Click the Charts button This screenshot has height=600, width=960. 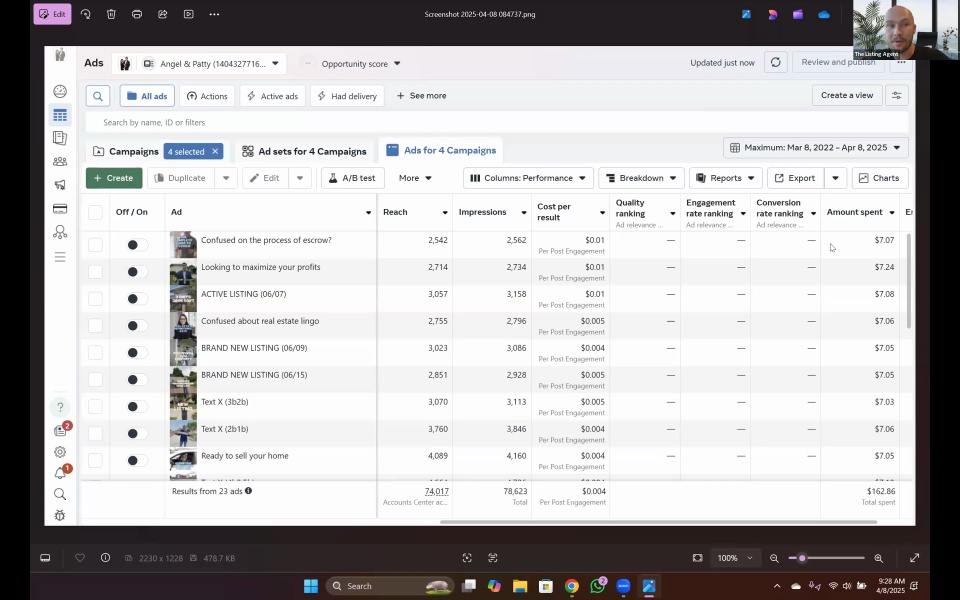tap(879, 178)
